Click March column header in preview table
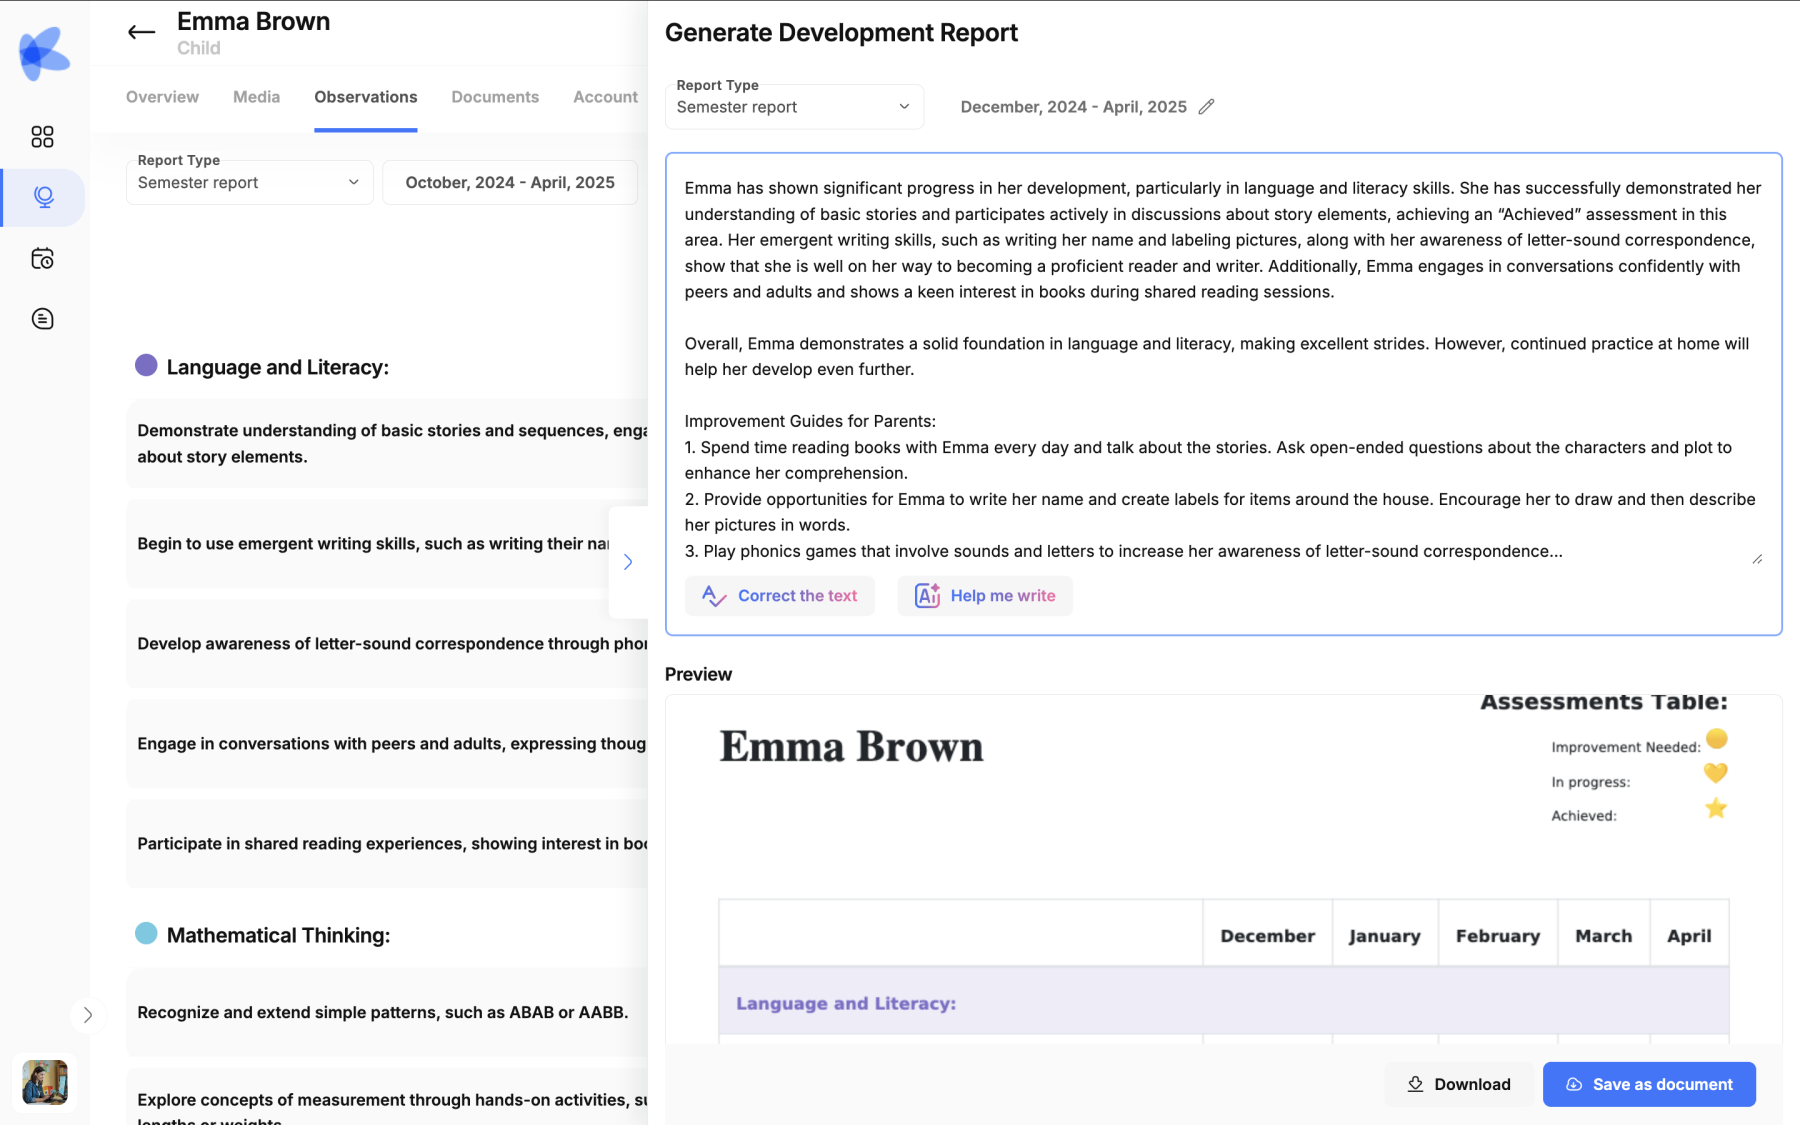 1603,935
